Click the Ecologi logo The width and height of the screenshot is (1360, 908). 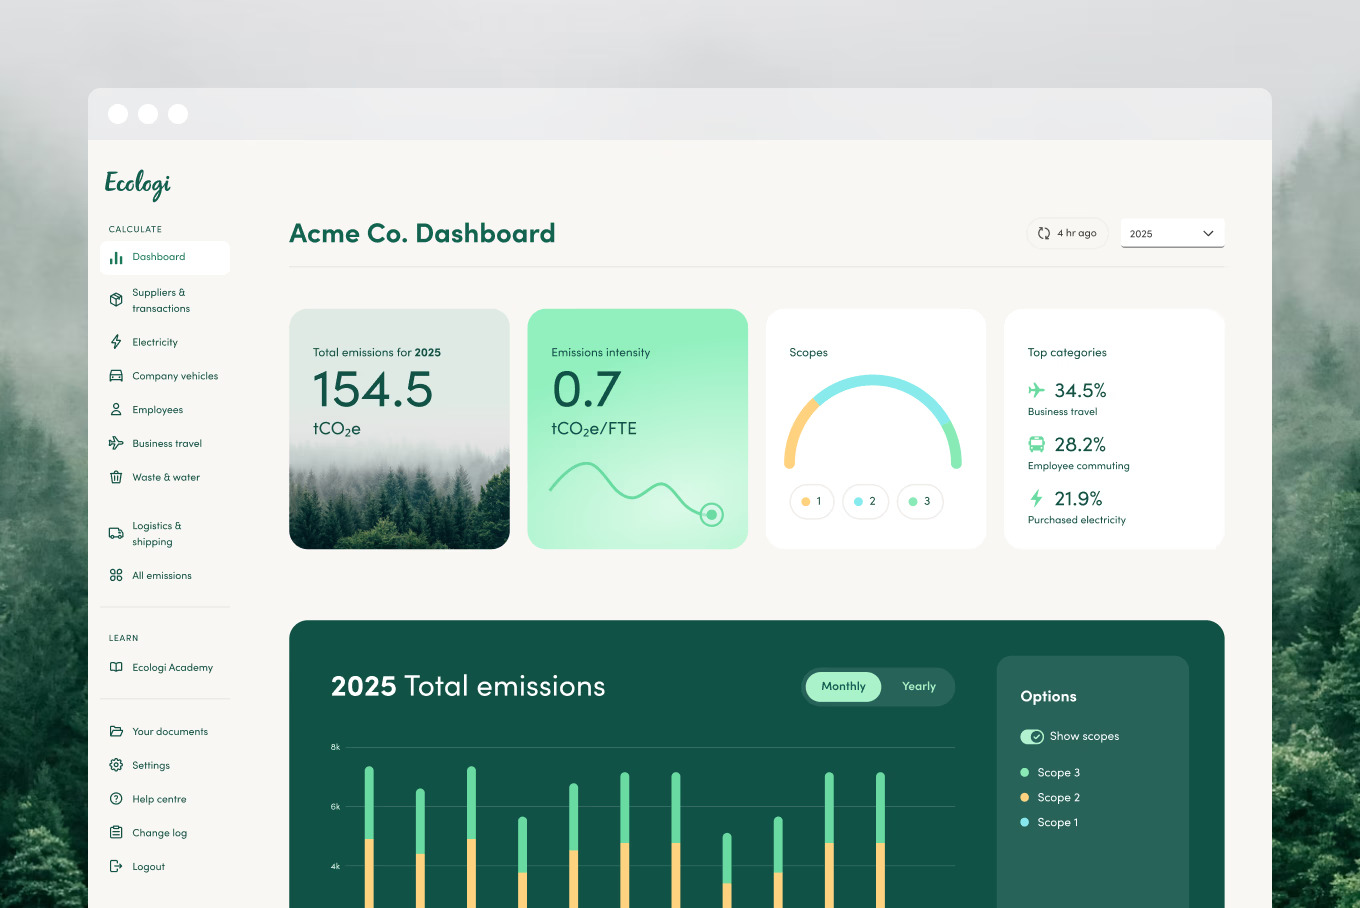pyautogui.click(x=138, y=184)
